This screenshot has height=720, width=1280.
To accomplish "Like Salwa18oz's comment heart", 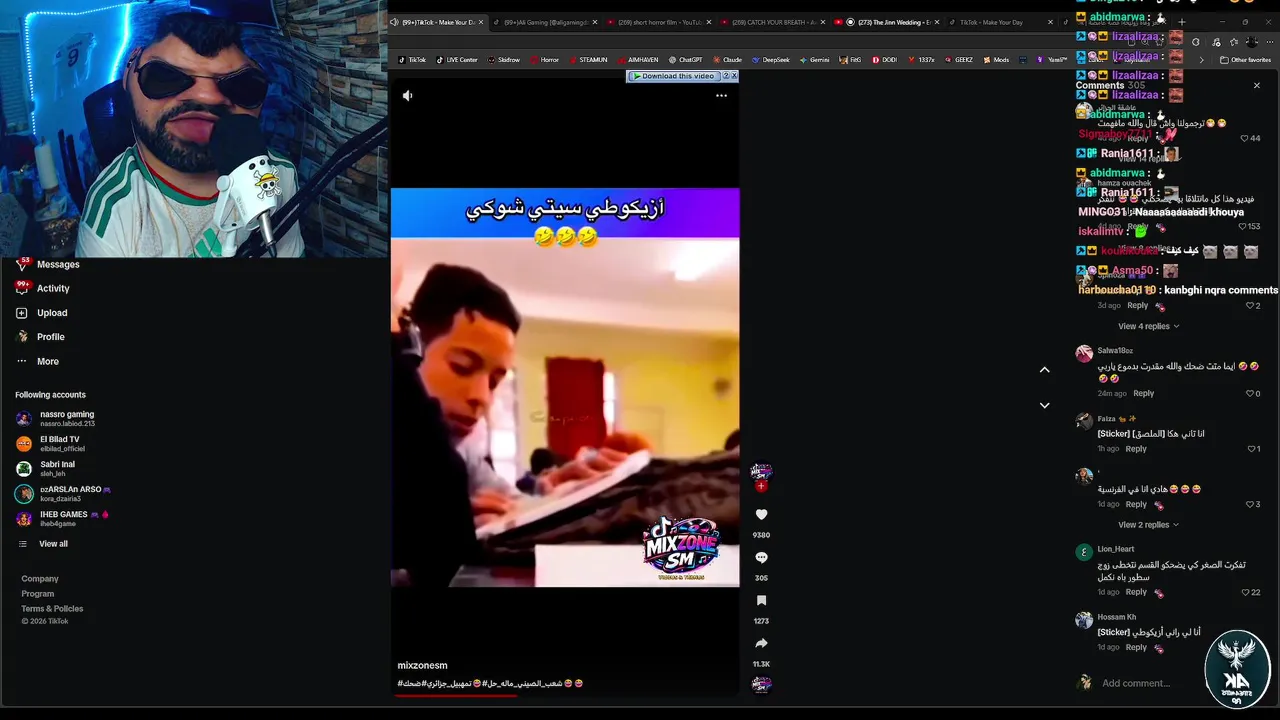I will point(1249,393).
